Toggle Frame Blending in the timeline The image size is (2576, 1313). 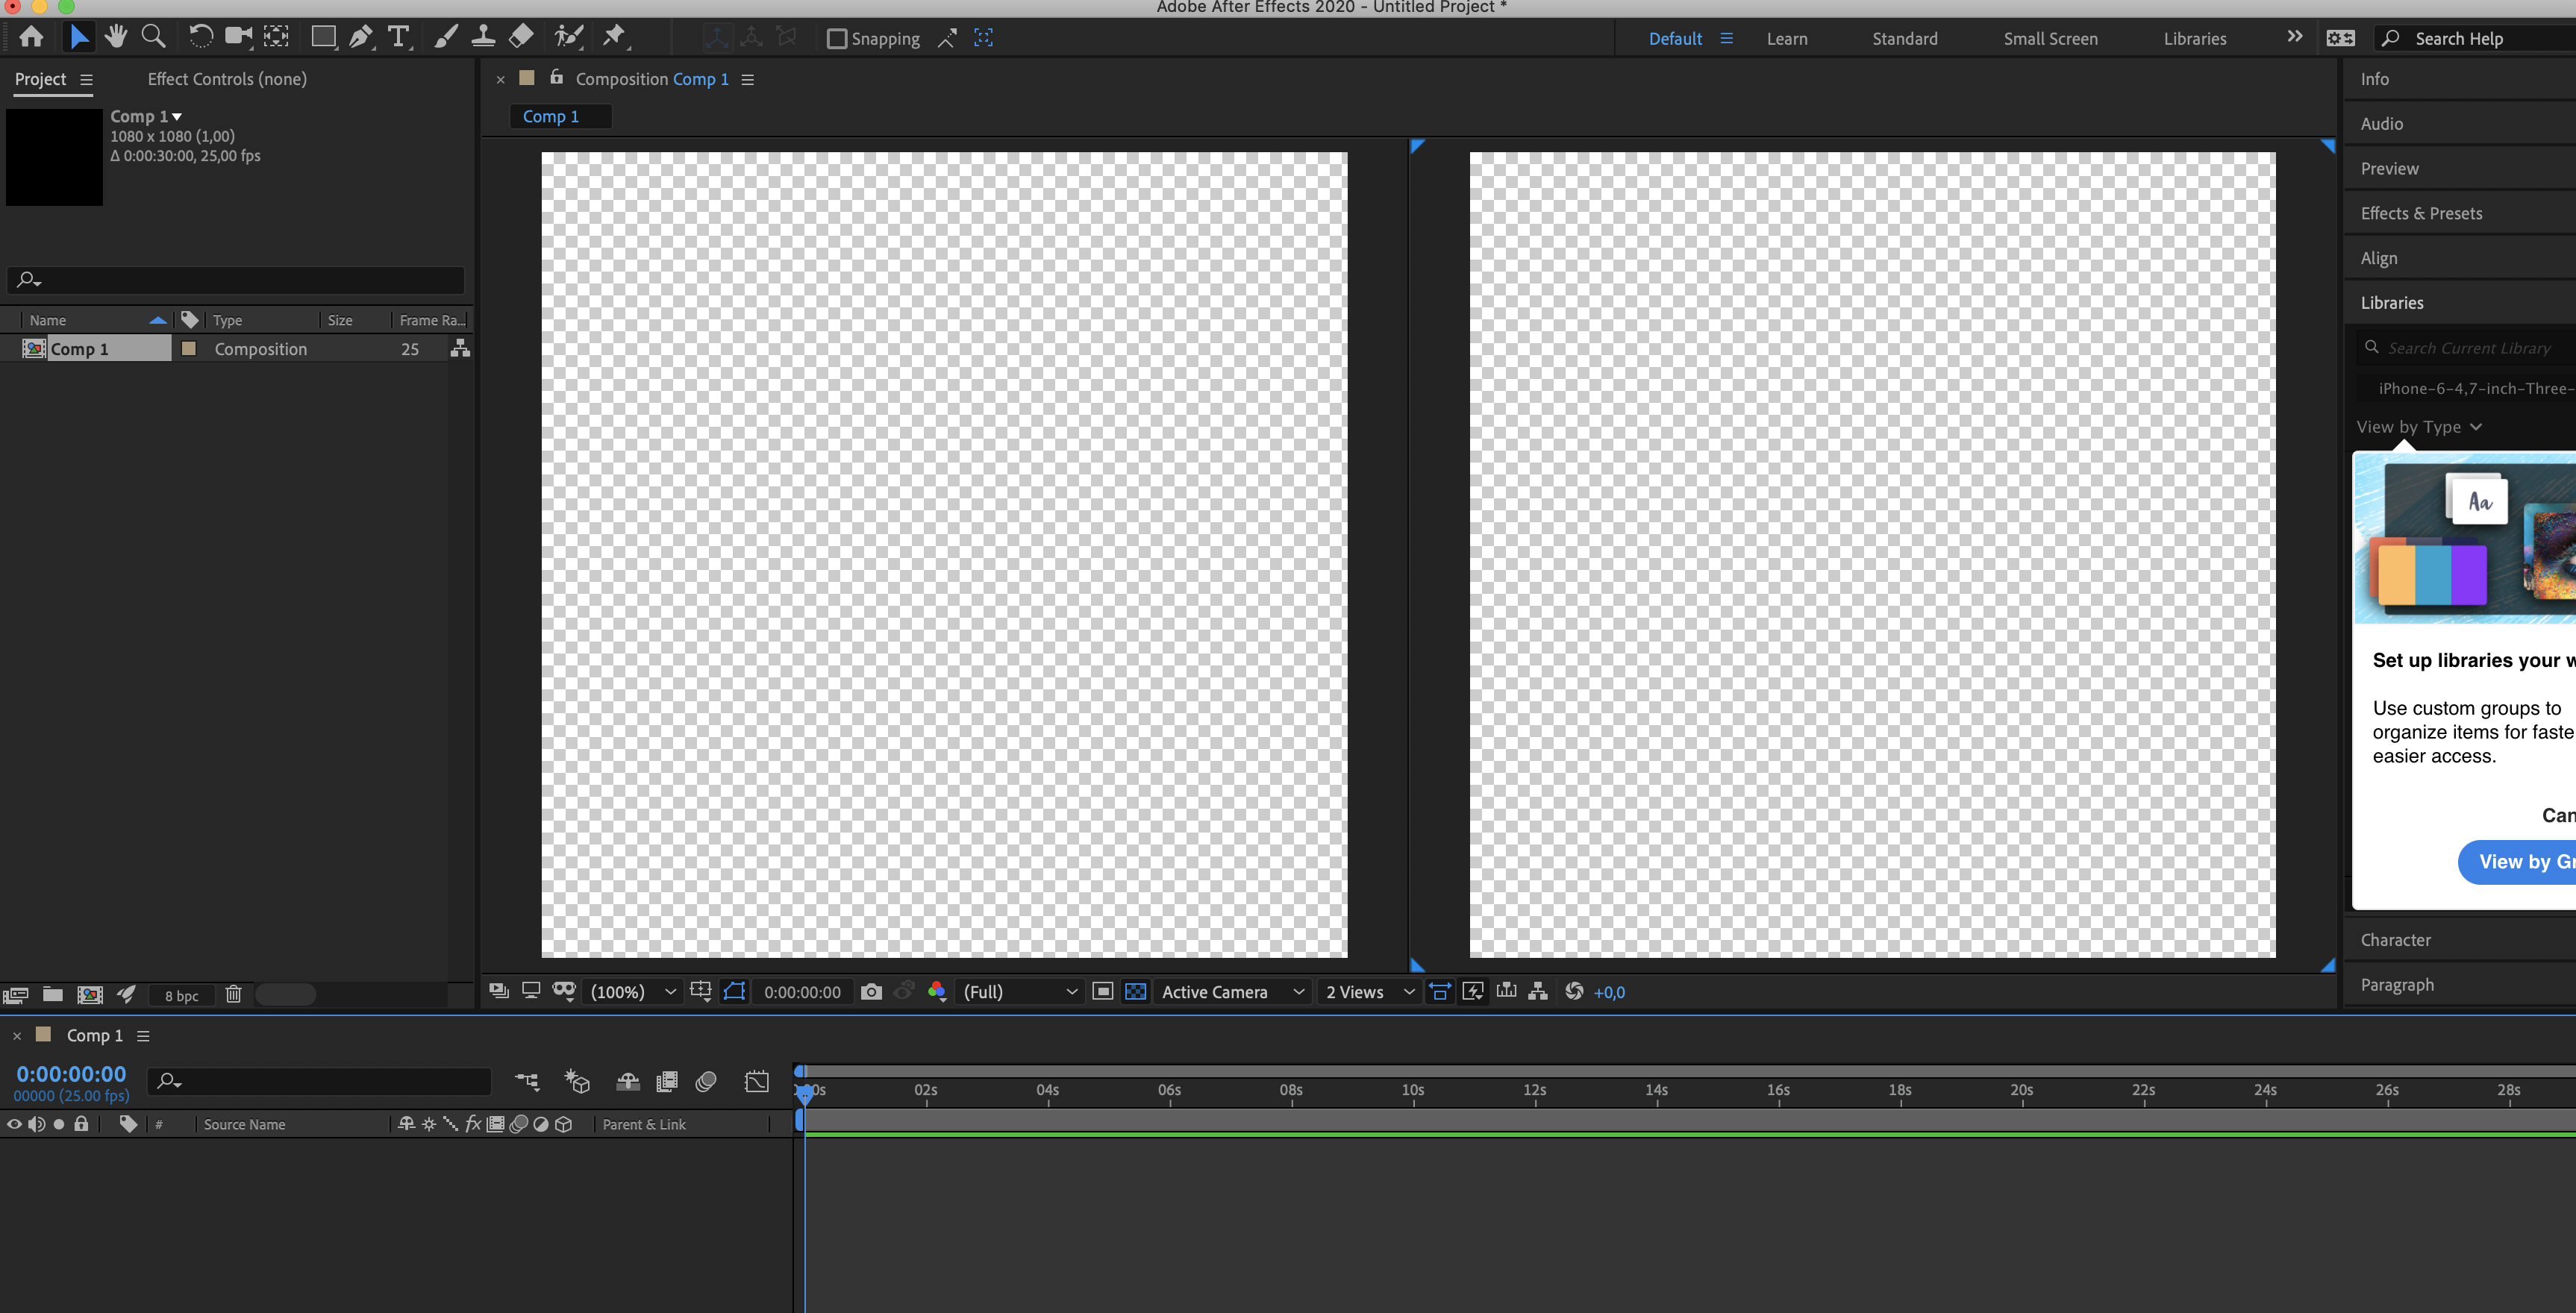point(666,1081)
